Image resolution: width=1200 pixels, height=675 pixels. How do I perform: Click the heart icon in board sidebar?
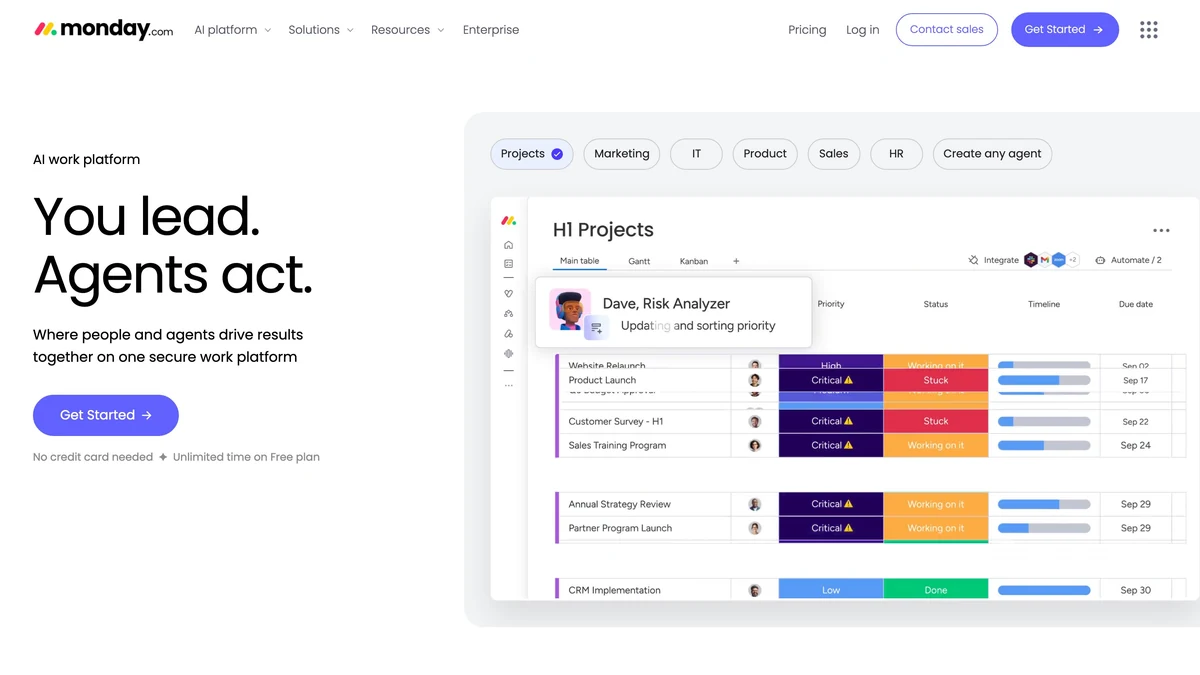[509, 294]
